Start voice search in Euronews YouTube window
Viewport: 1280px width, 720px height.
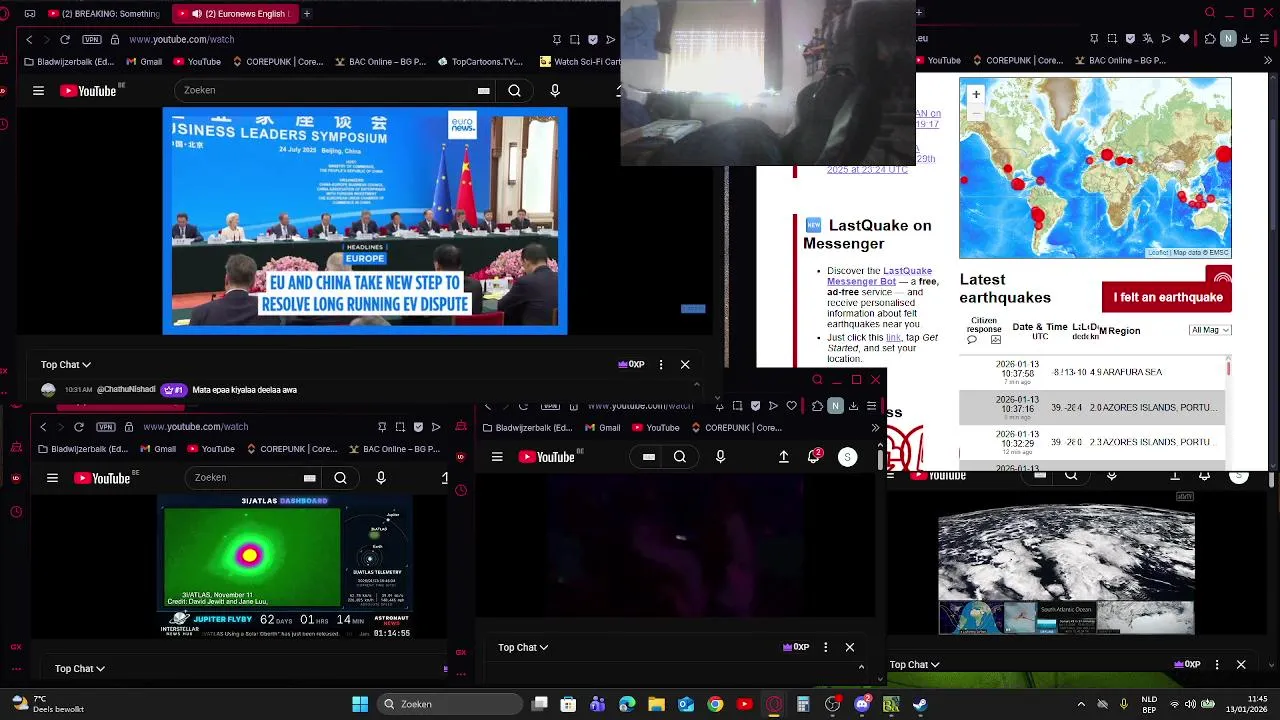click(x=555, y=90)
